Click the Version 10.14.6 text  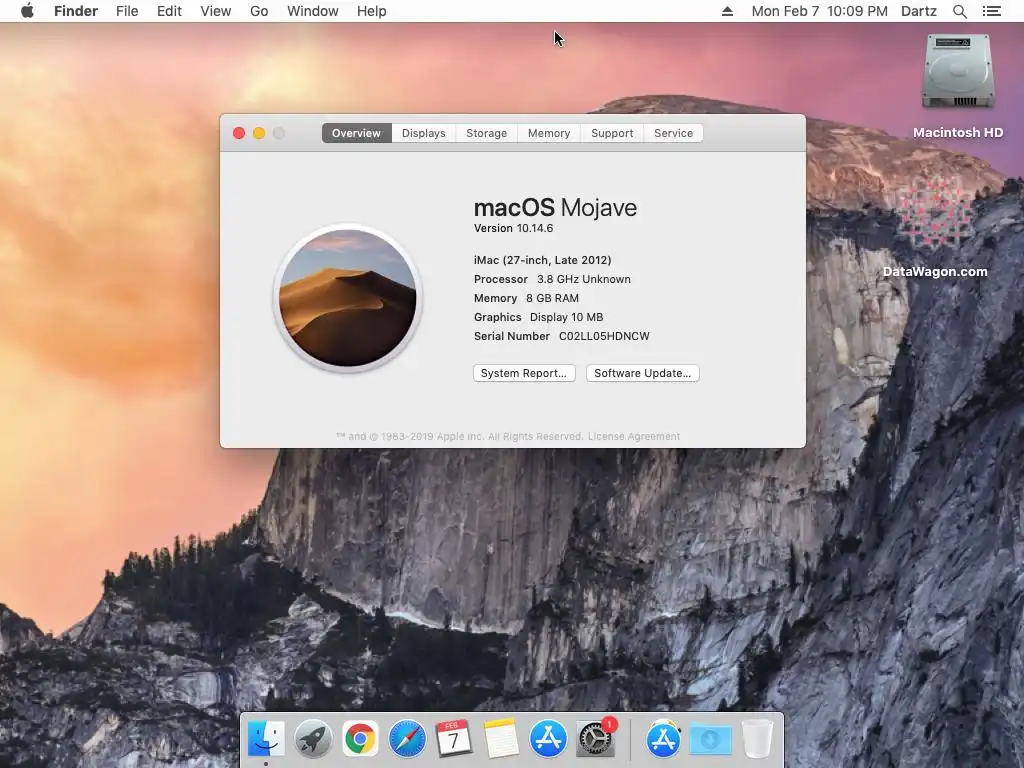click(513, 228)
